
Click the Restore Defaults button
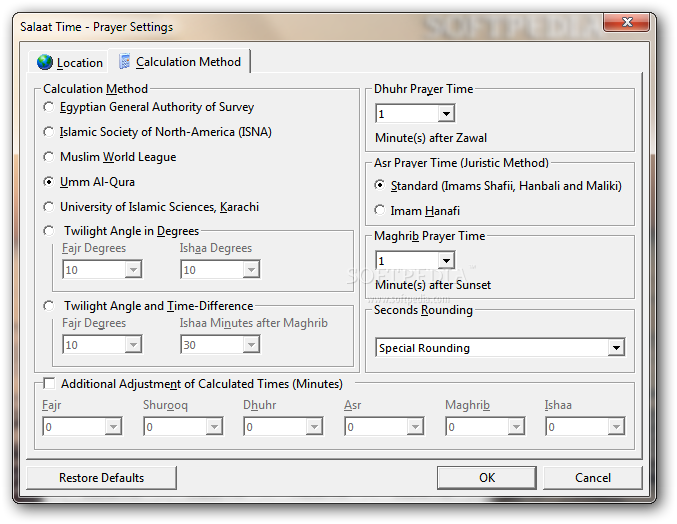tap(101, 478)
